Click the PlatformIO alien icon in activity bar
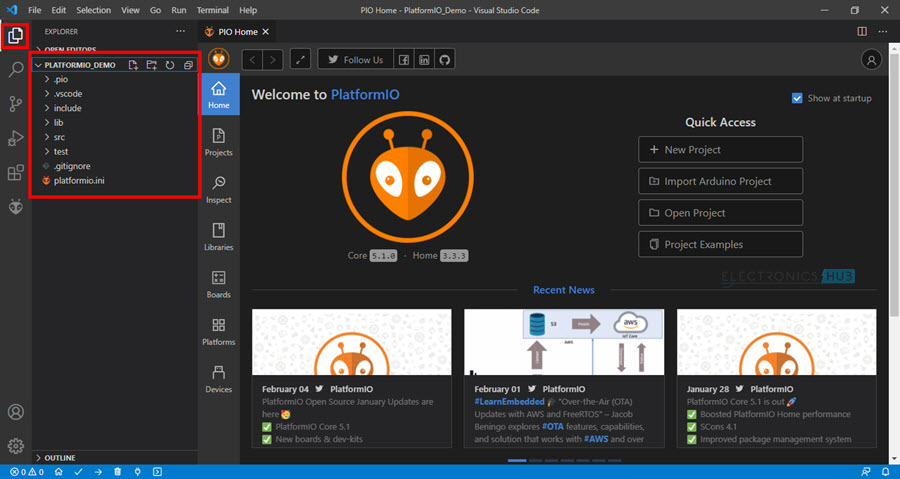This screenshot has width=900, height=479. [15, 206]
